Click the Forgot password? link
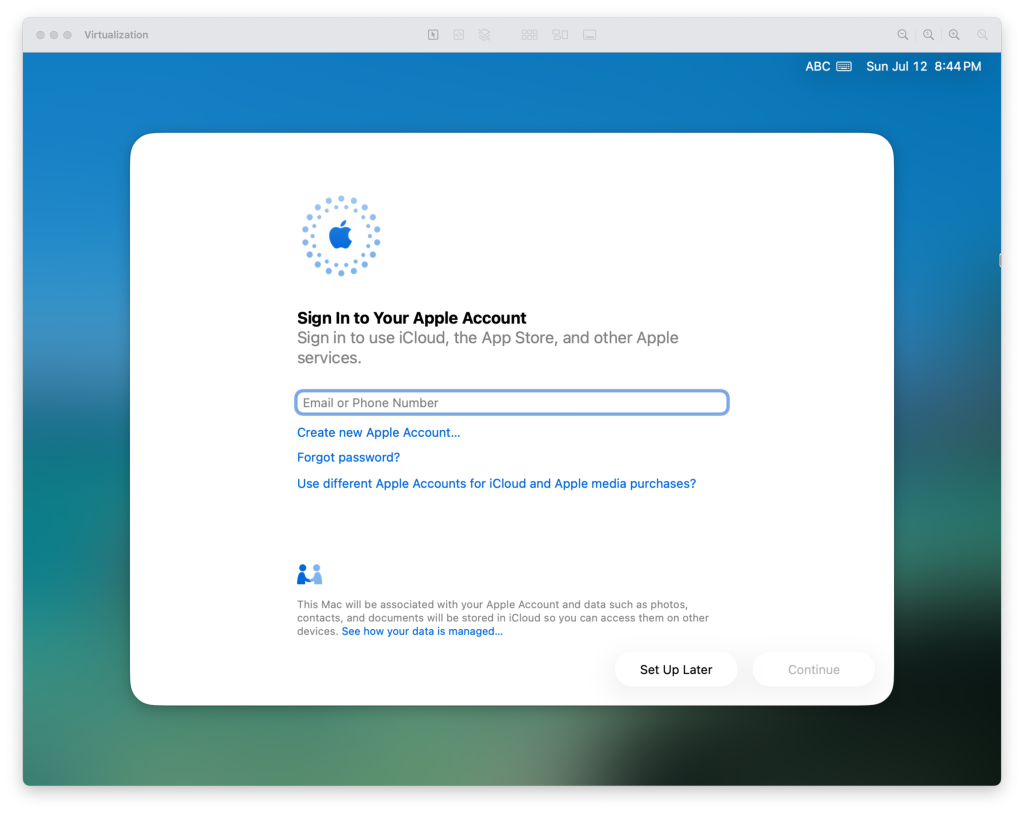 pyautogui.click(x=348, y=457)
